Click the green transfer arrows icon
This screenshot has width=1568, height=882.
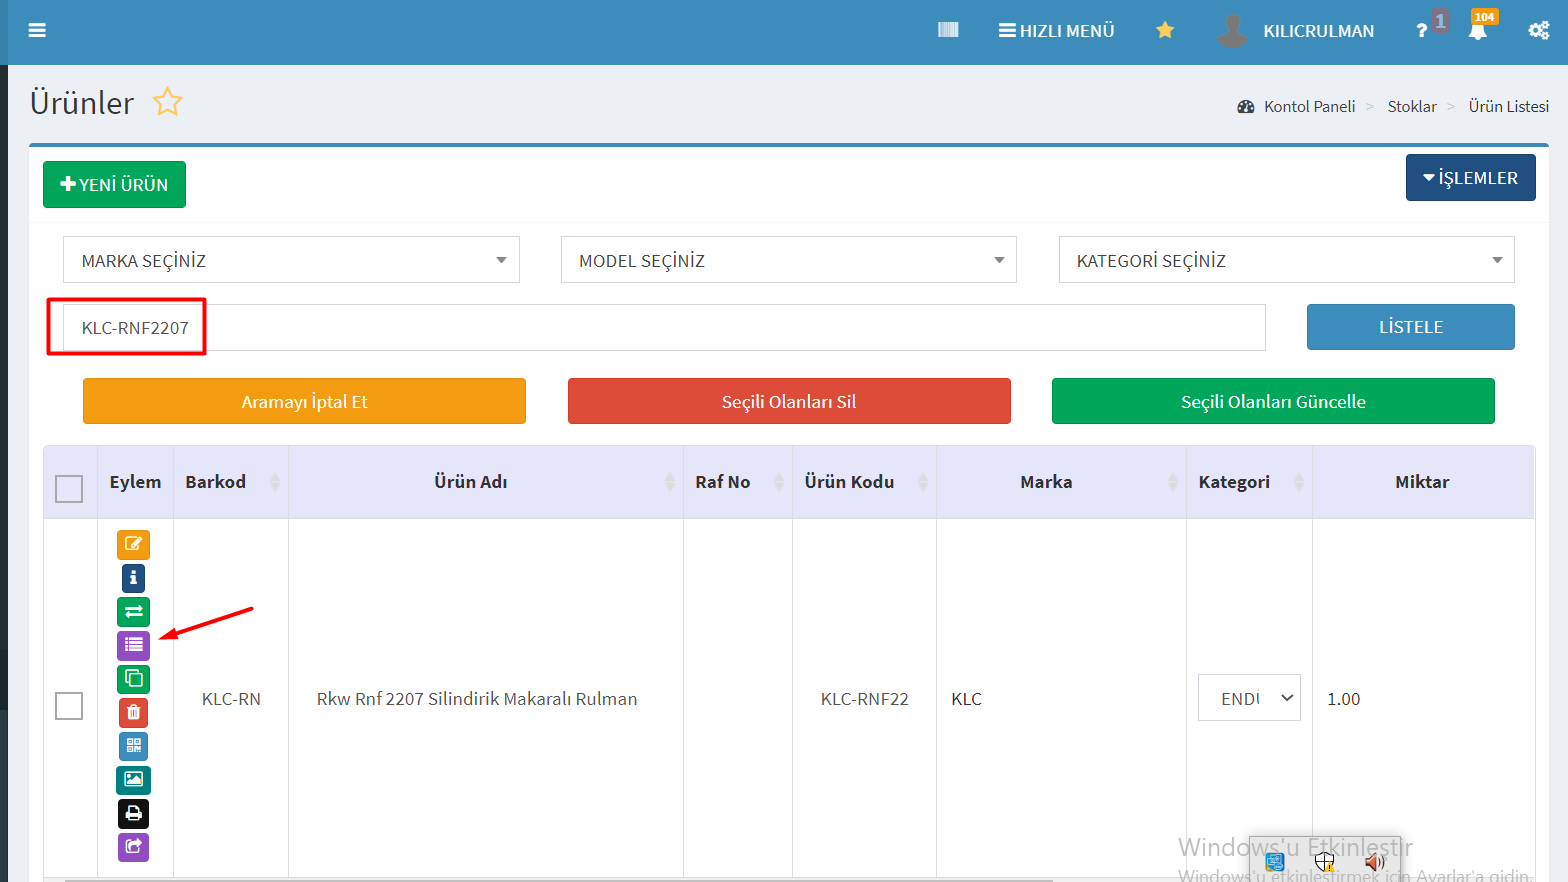click(x=133, y=612)
